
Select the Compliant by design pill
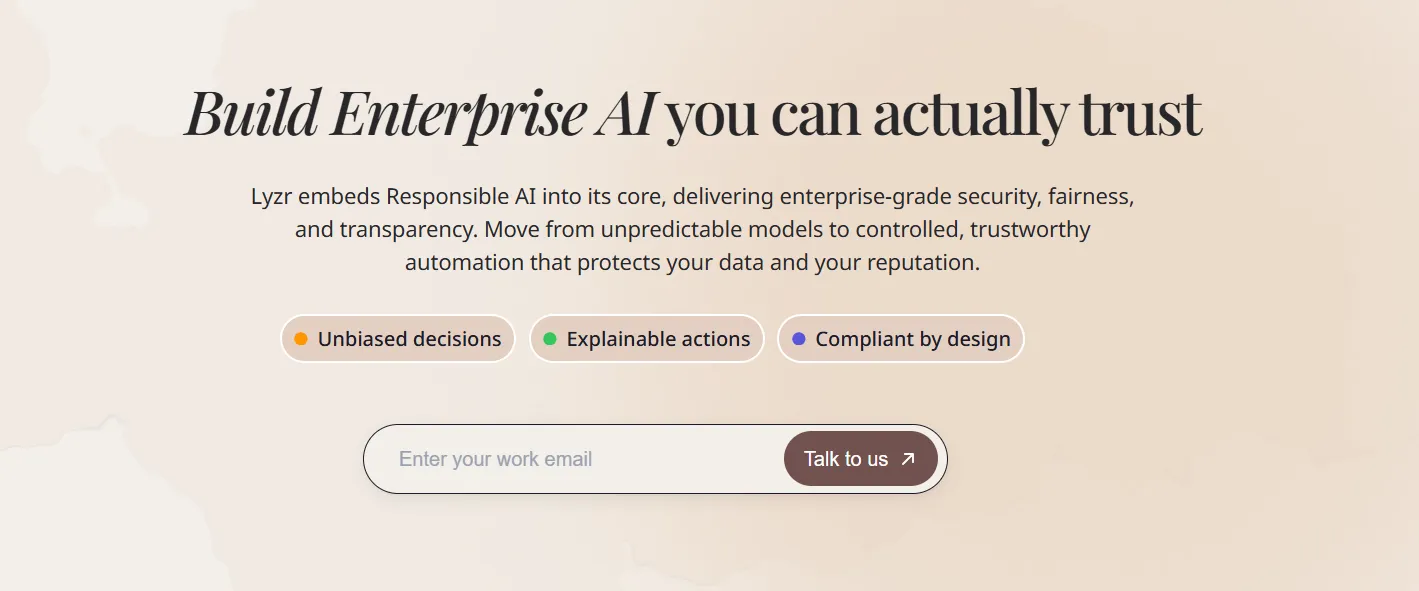coord(901,339)
